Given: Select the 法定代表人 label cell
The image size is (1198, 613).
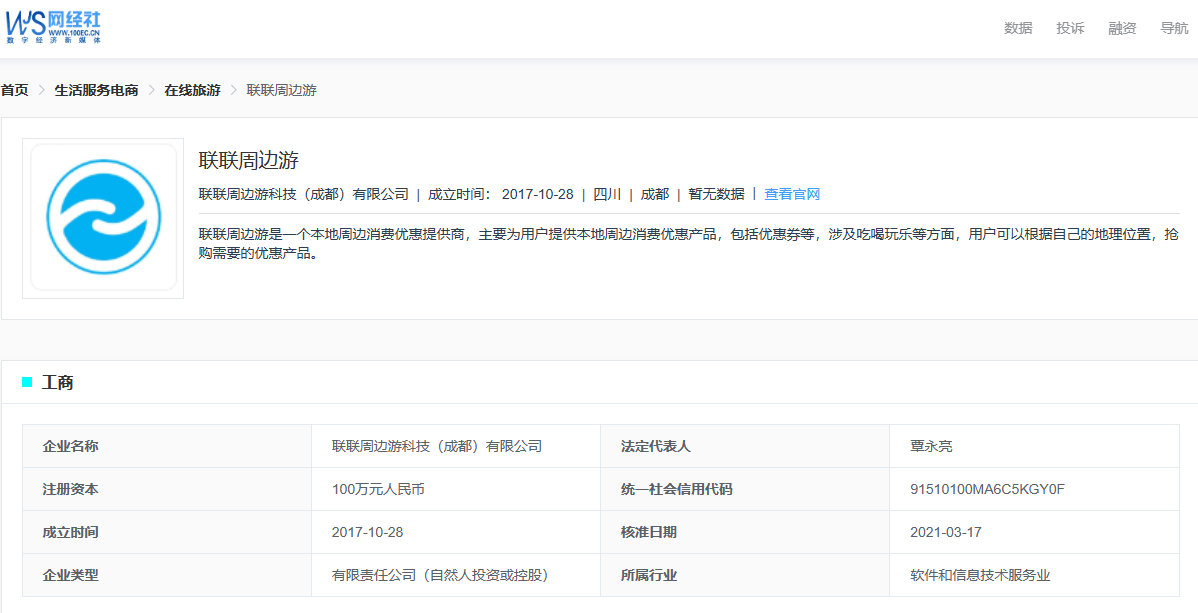Looking at the screenshot, I should [745, 446].
